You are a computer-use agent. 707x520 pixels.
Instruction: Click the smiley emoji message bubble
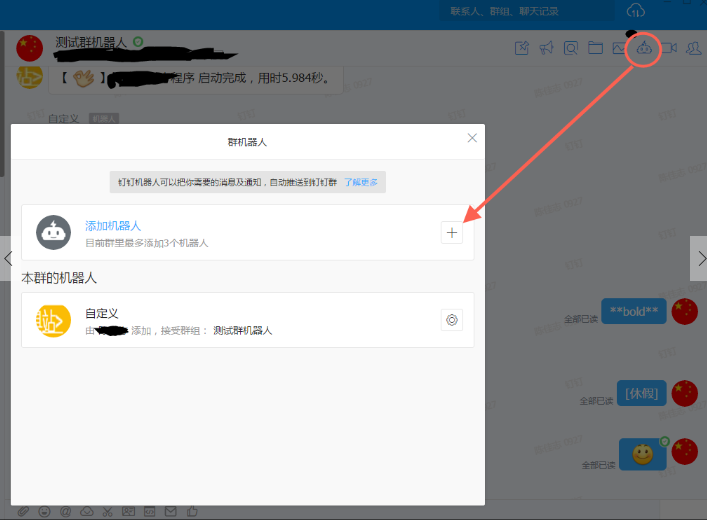point(643,454)
